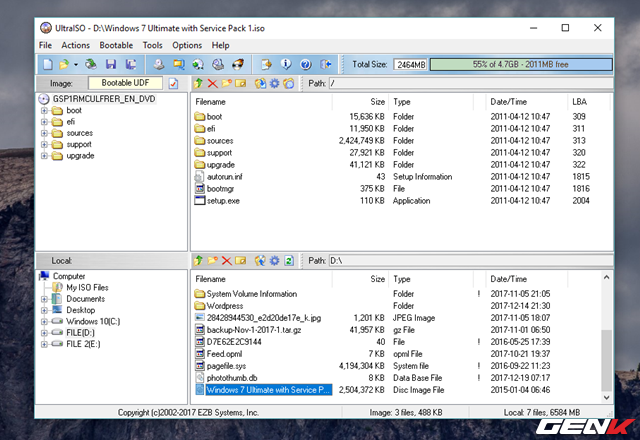
Task: Open the Bootable menu
Action: click(116, 45)
